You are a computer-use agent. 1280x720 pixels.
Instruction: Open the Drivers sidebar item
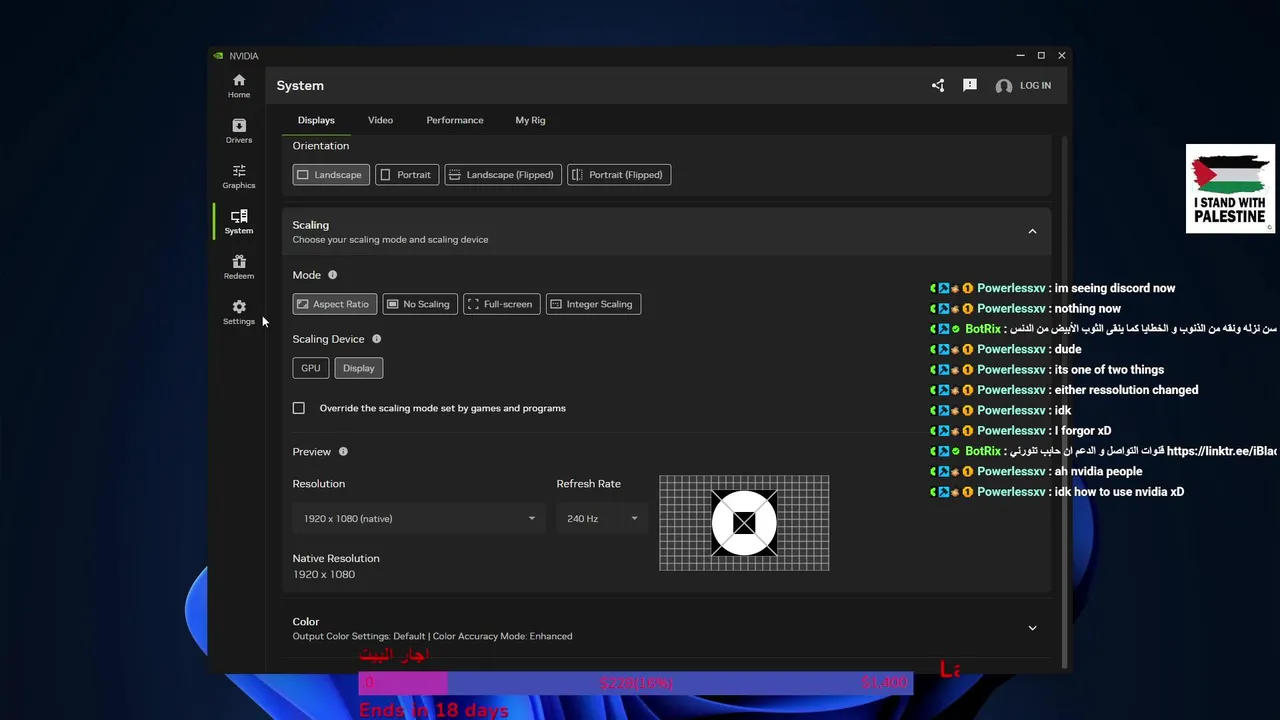(x=239, y=131)
